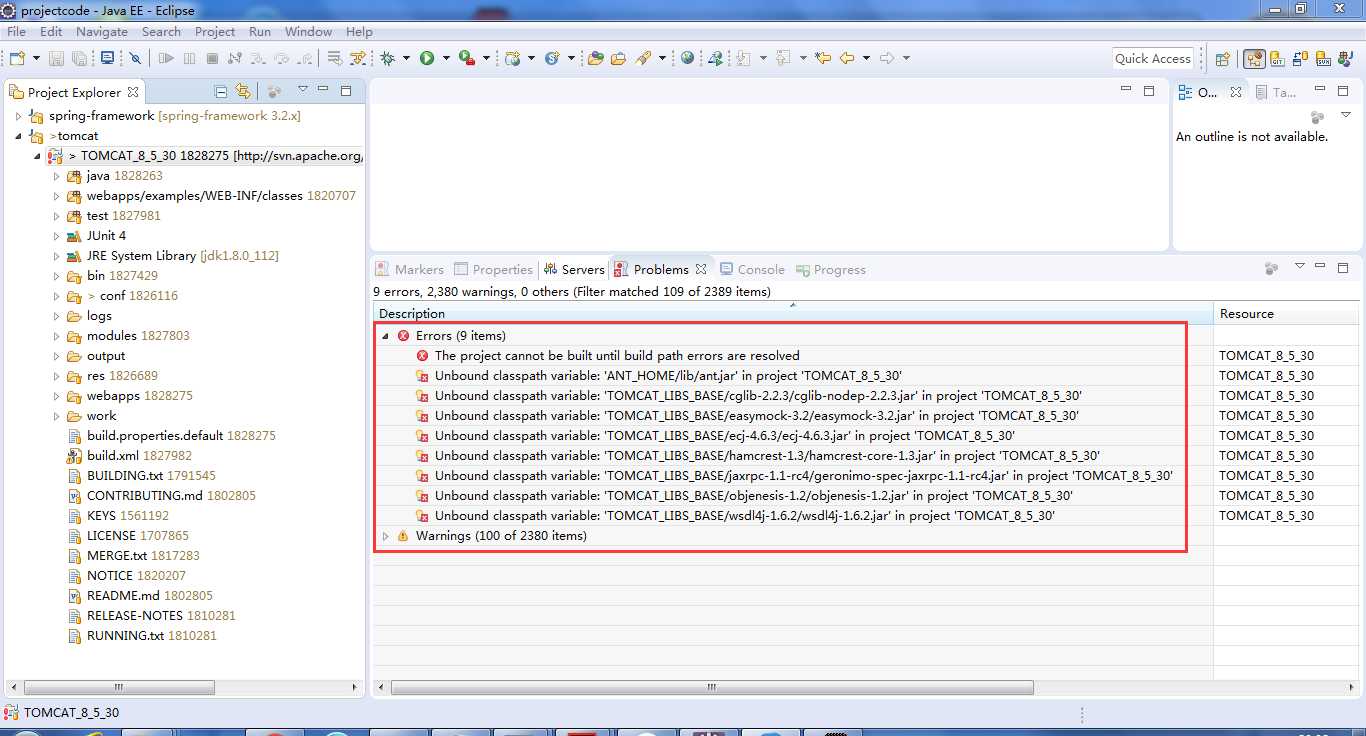Click the Disconnect debug icon
The width and height of the screenshot is (1366, 736).
pyautogui.click(x=235, y=58)
